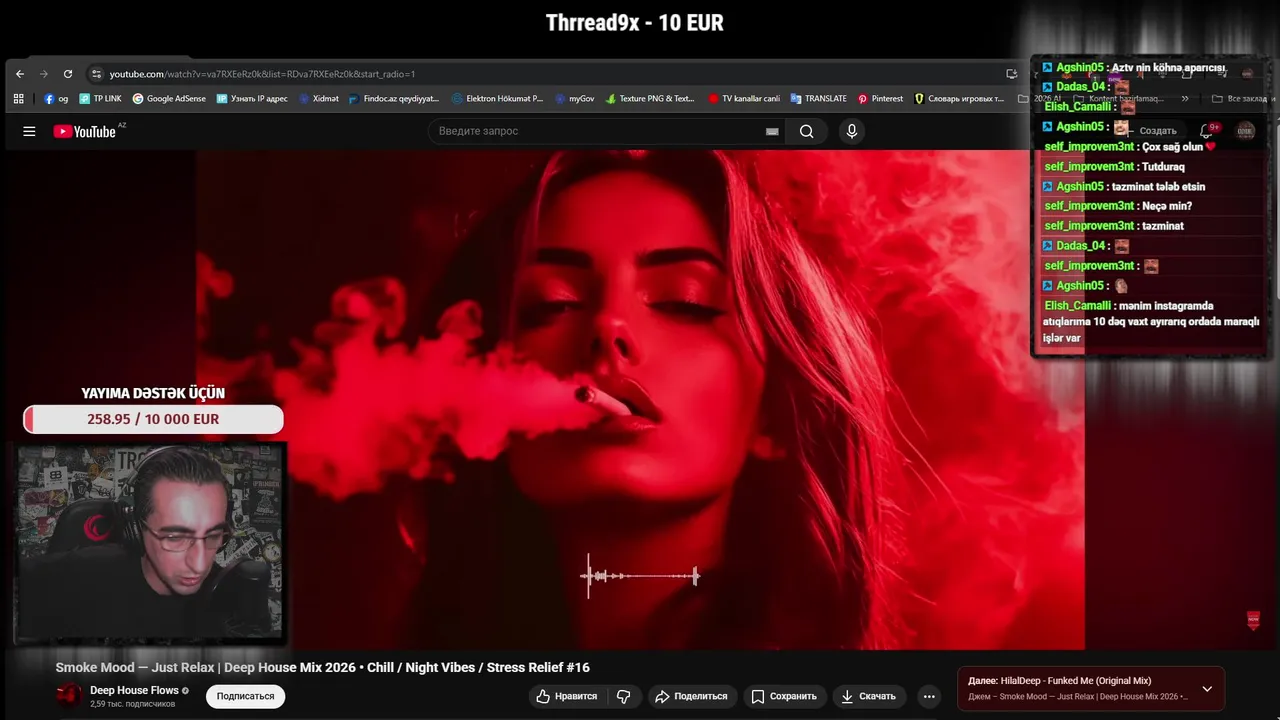Click the youtube.com address bar URL
The image size is (1280, 720).
pos(262,74)
